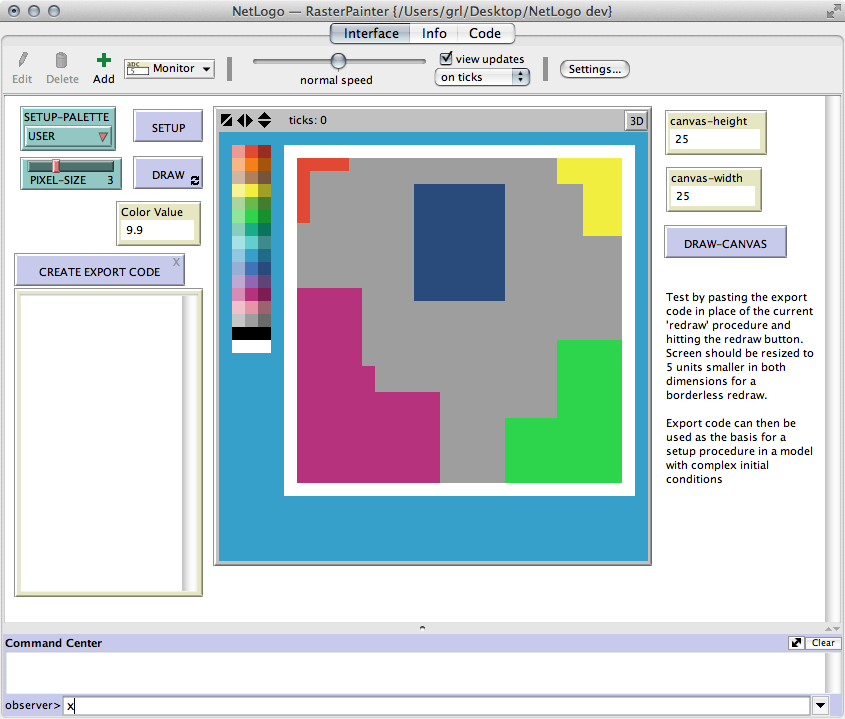Pop out the Command Center with arrow icon
845x719 pixels.
coord(795,643)
